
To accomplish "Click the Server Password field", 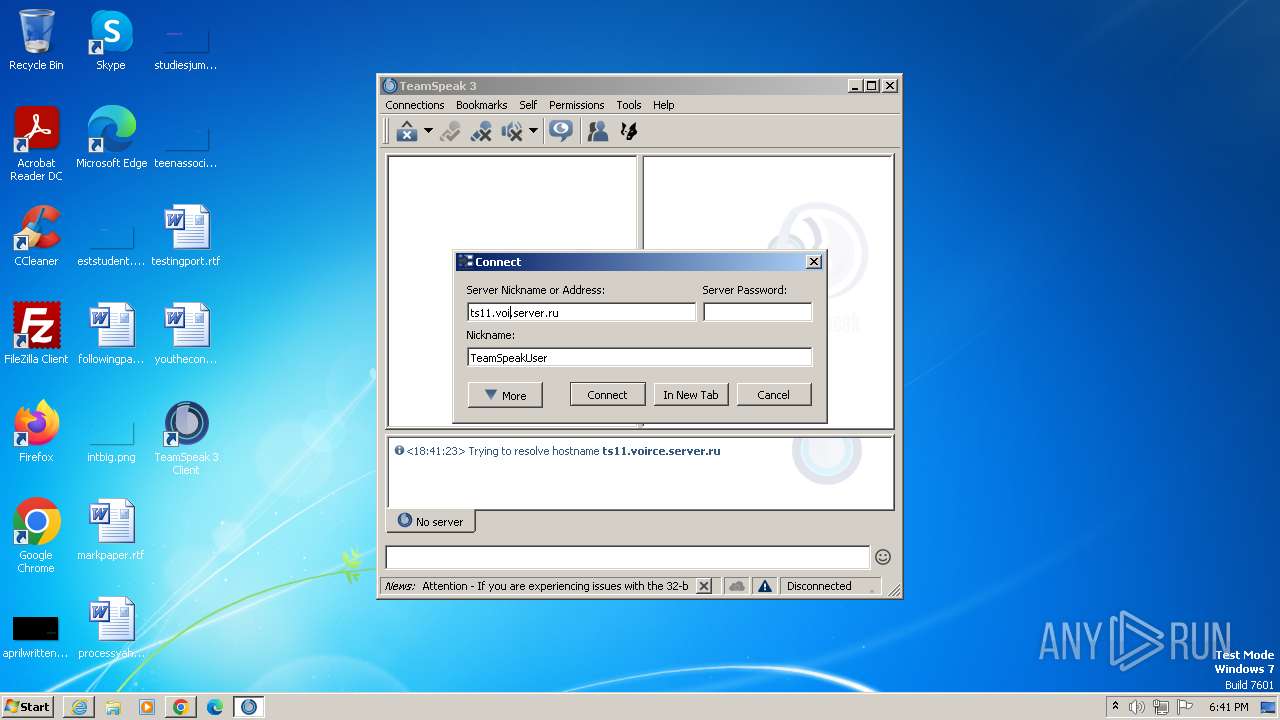I will [x=757, y=313].
